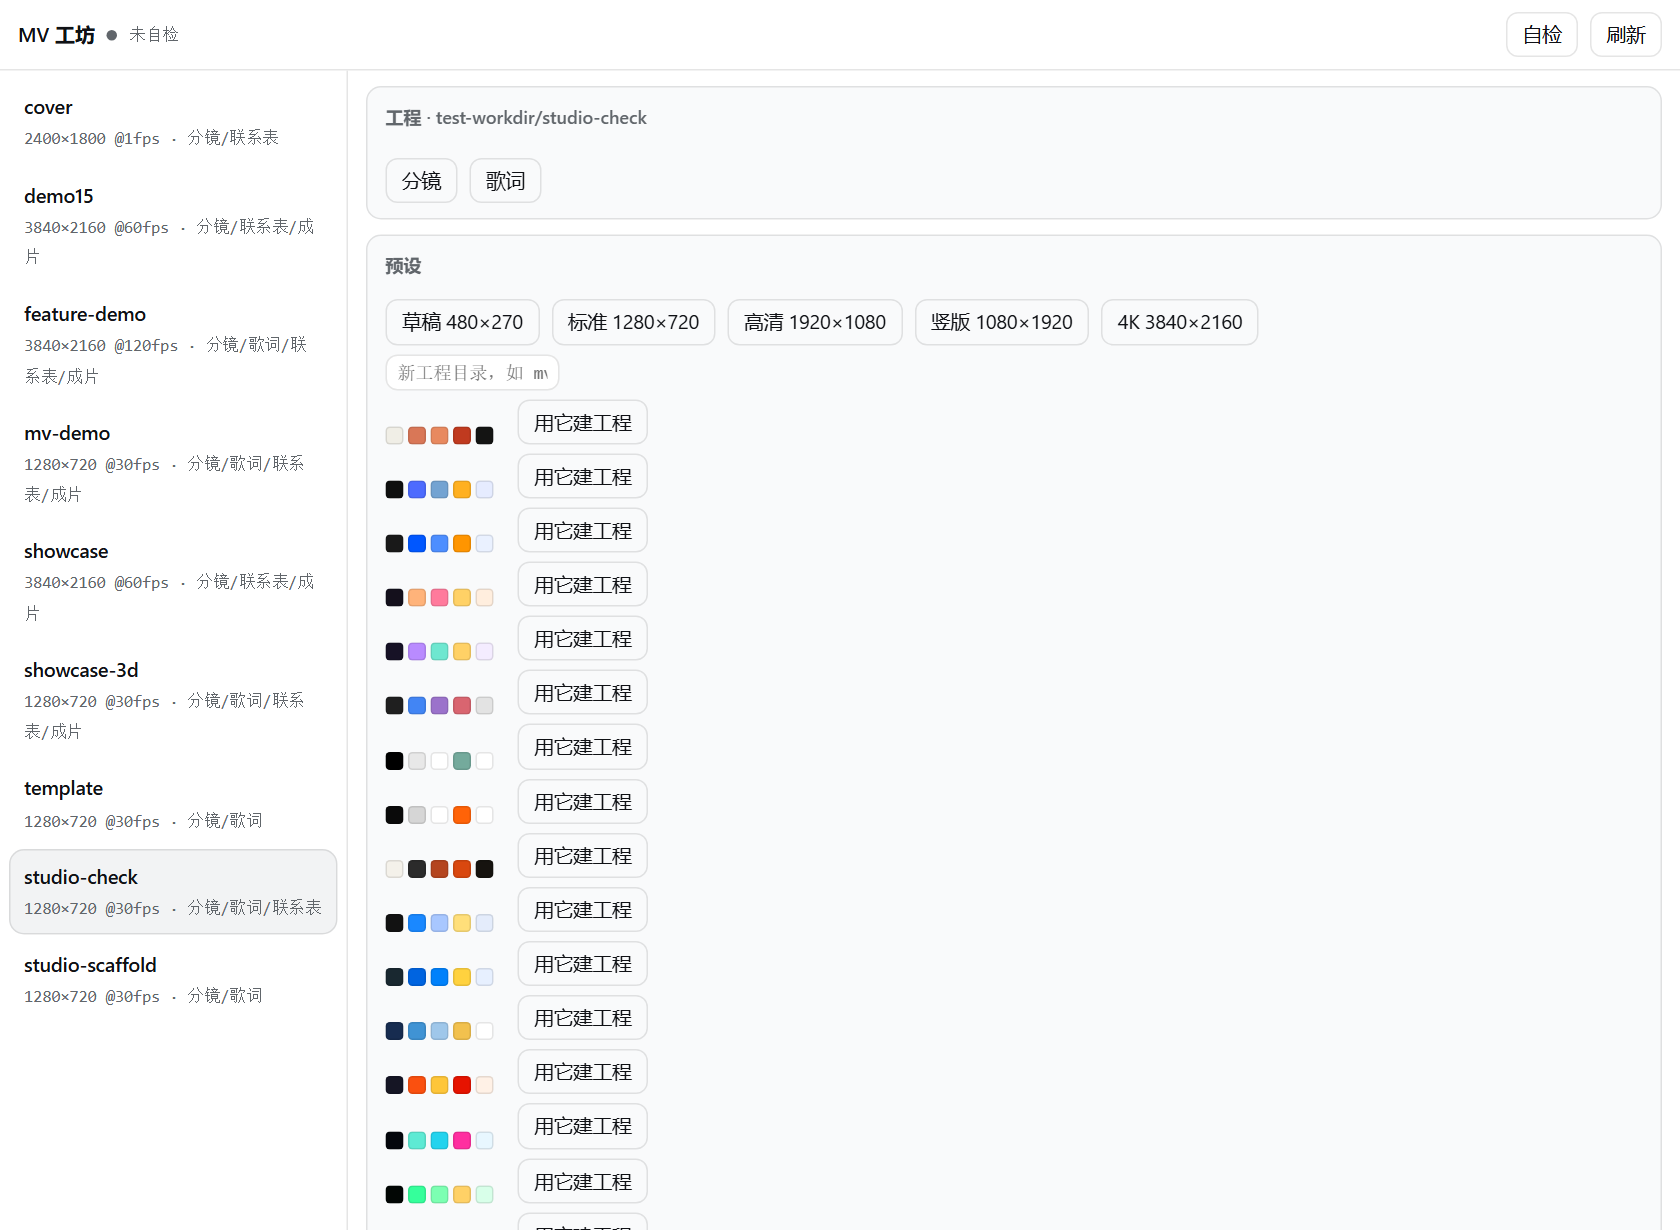Open the 歌词 tab of the project
Image resolution: width=1680 pixels, height=1230 pixels.
tap(505, 181)
